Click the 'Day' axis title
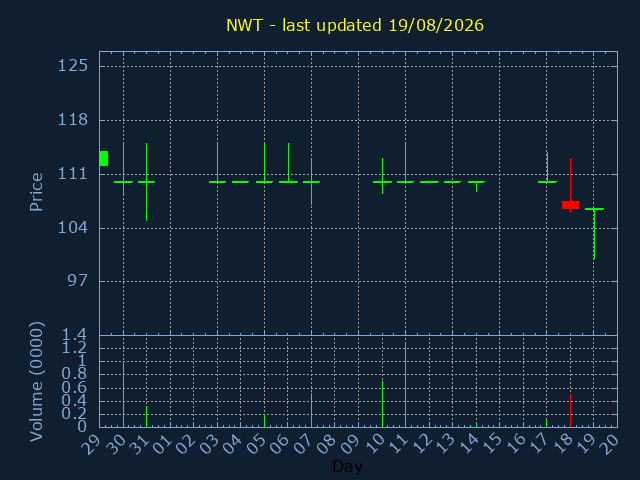 [347, 466]
